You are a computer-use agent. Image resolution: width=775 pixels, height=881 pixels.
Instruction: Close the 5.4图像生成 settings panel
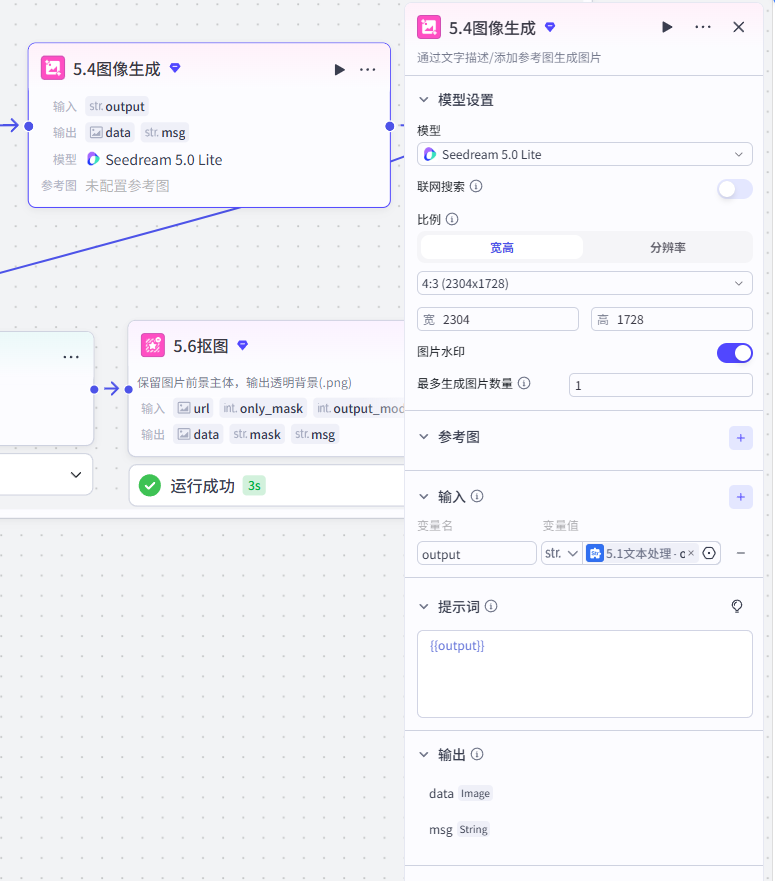[738, 27]
